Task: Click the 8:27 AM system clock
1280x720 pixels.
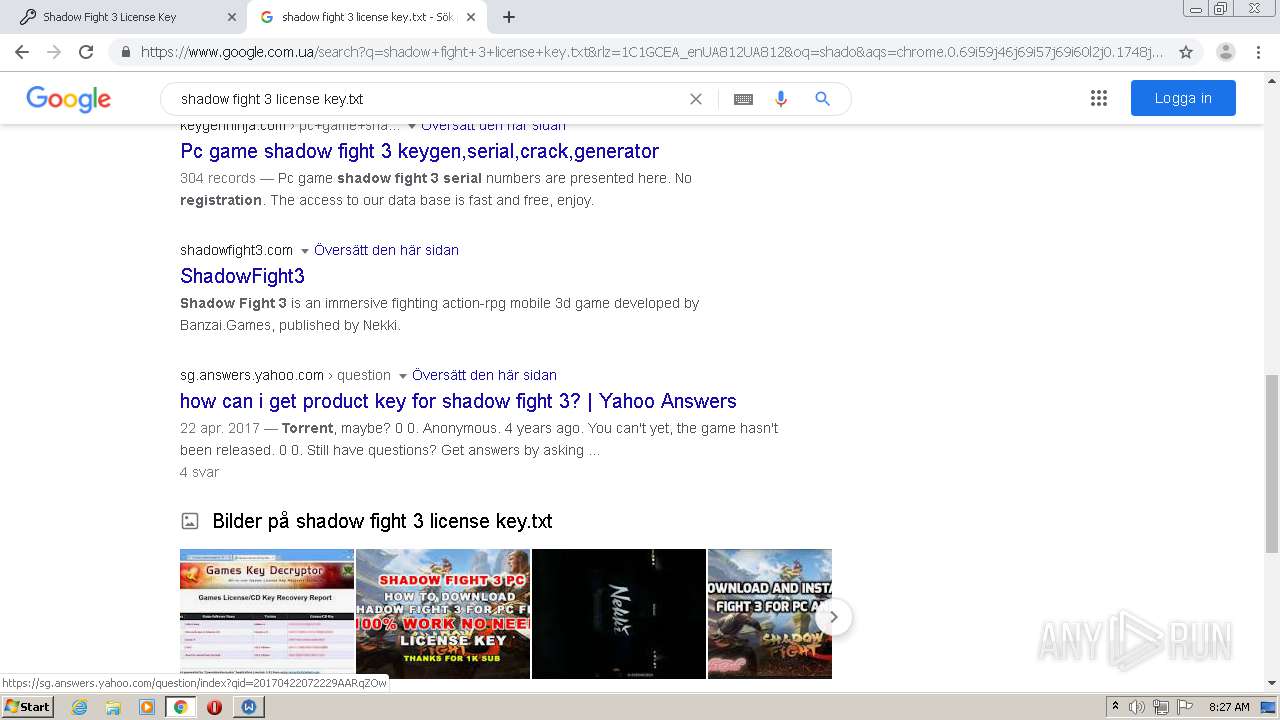Action: click(x=1229, y=707)
